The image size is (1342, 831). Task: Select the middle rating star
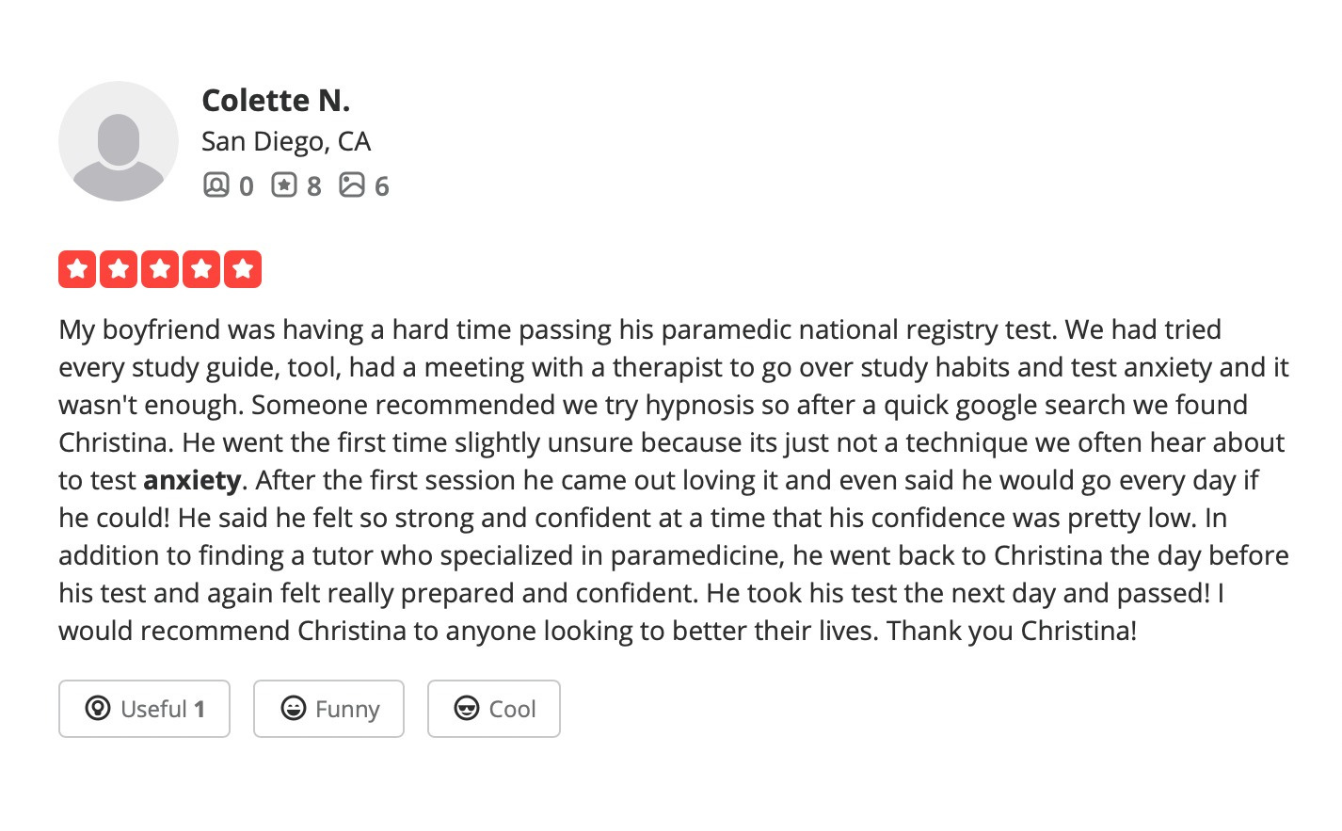pos(159,268)
